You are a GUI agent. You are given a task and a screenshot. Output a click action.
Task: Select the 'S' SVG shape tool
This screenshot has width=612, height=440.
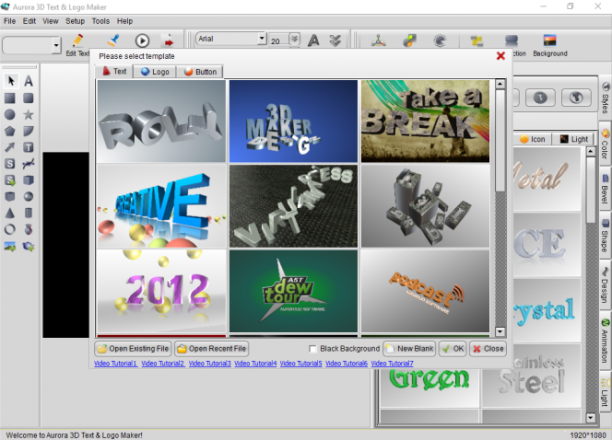pyautogui.click(x=10, y=164)
